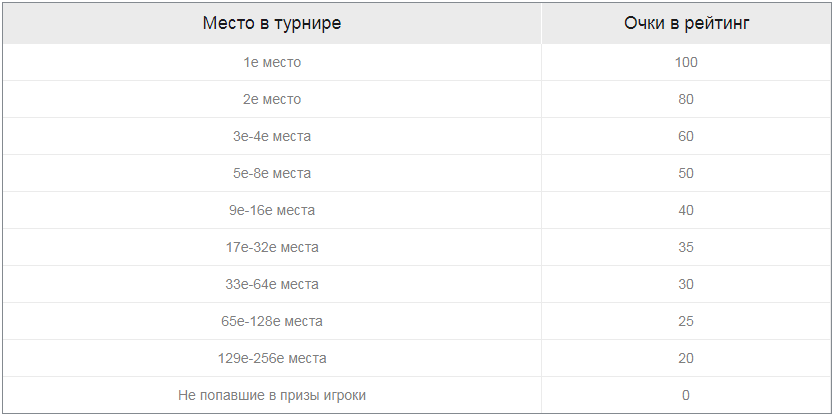
Task: Click the '5е-8е места' cell
Action: [x=272, y=173]
